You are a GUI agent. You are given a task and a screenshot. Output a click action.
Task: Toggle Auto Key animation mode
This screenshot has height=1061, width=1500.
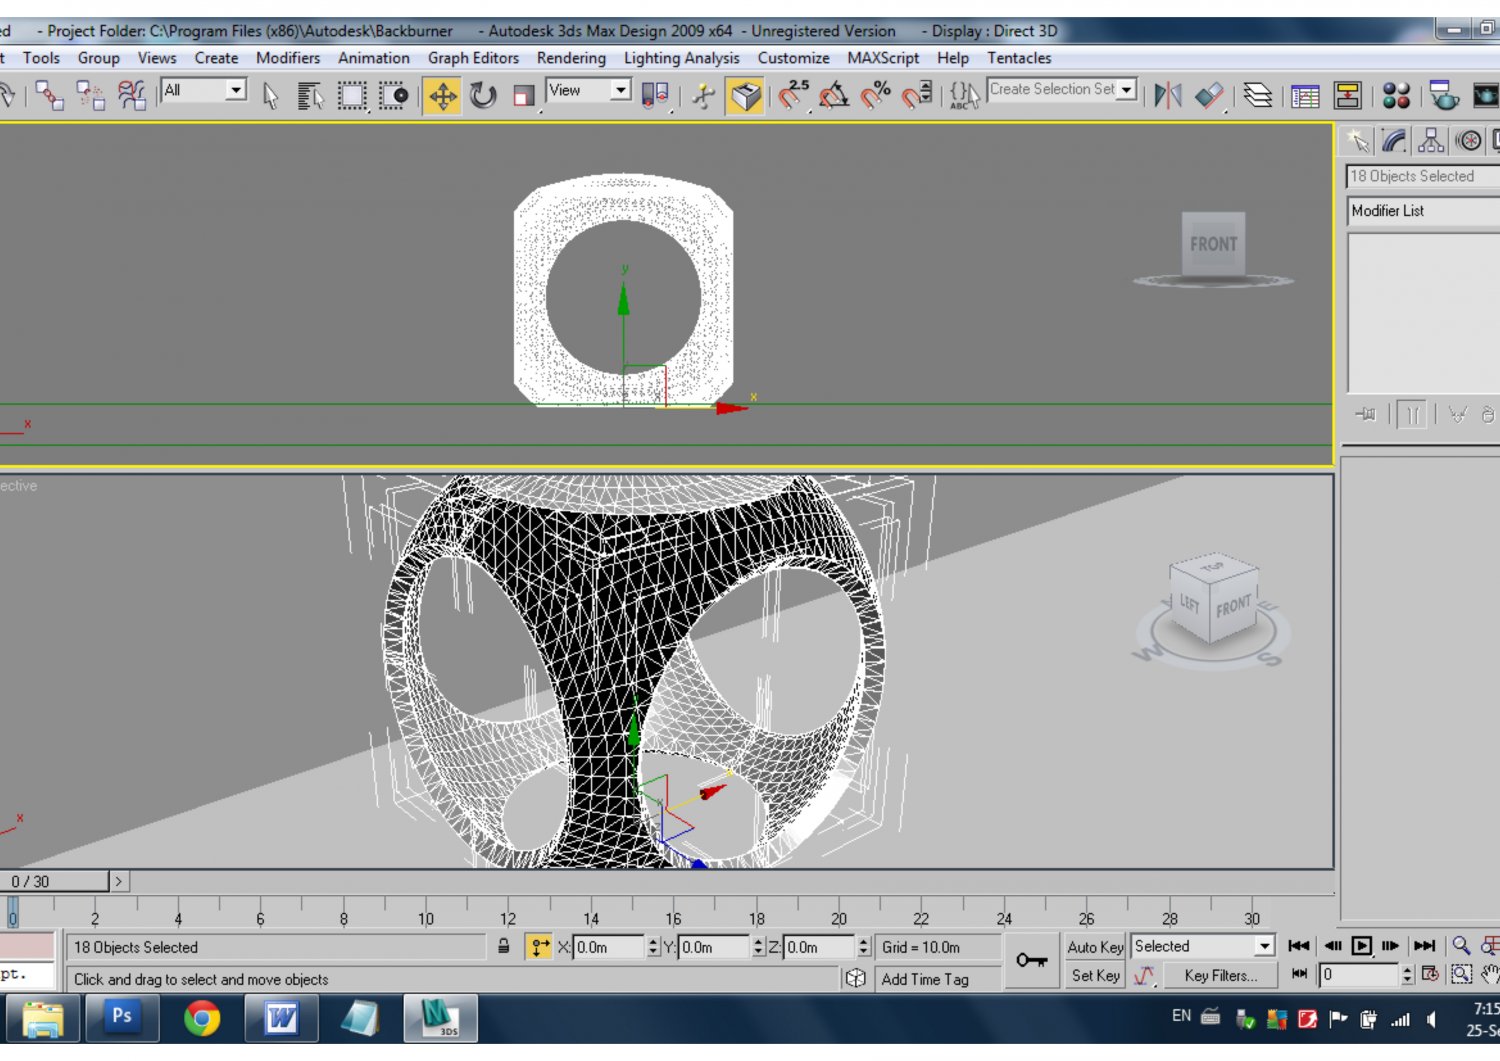click(1094, 946)
